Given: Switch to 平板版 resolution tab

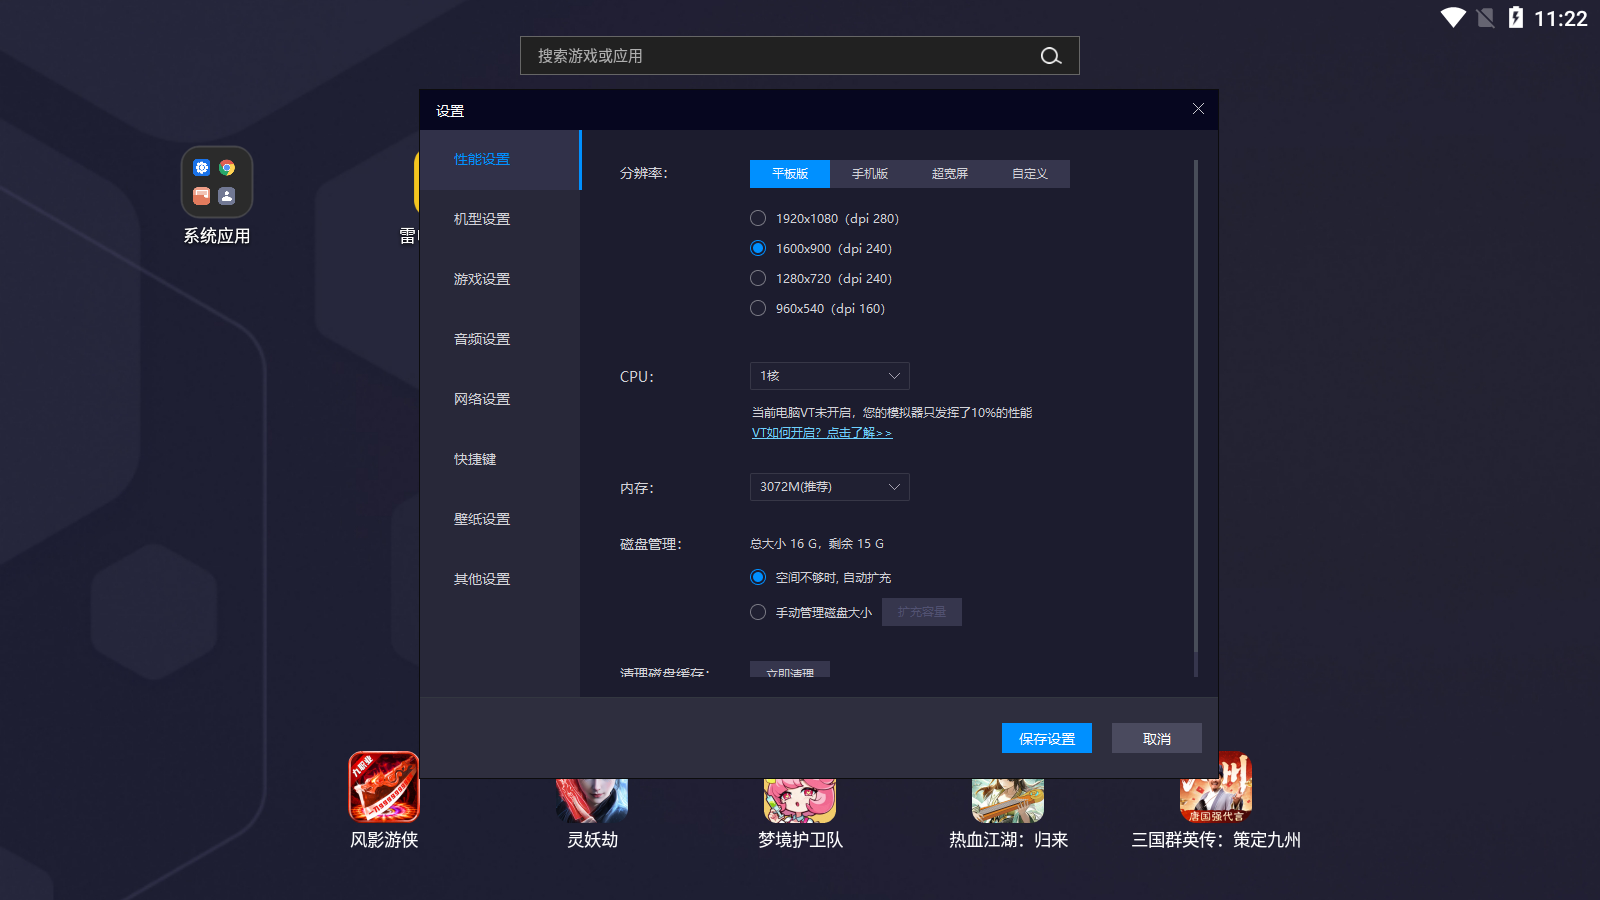Looking at the screenshot, I should coord(790,174).
